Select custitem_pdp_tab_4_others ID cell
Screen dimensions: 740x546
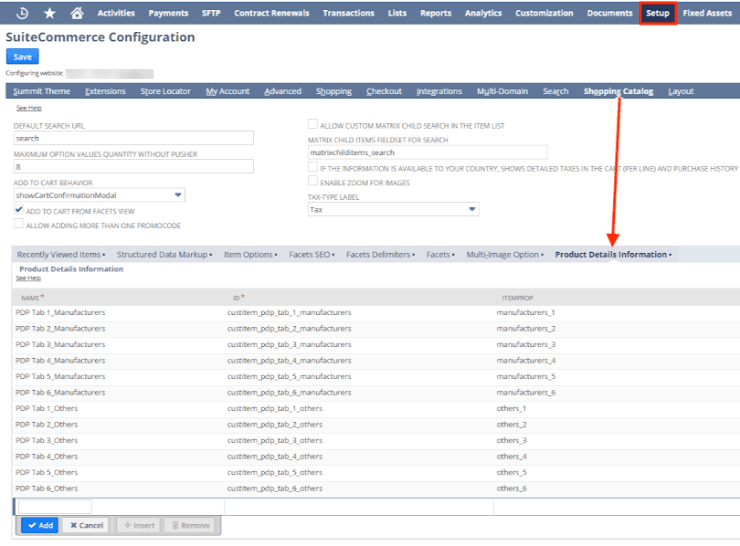[275, 456]
